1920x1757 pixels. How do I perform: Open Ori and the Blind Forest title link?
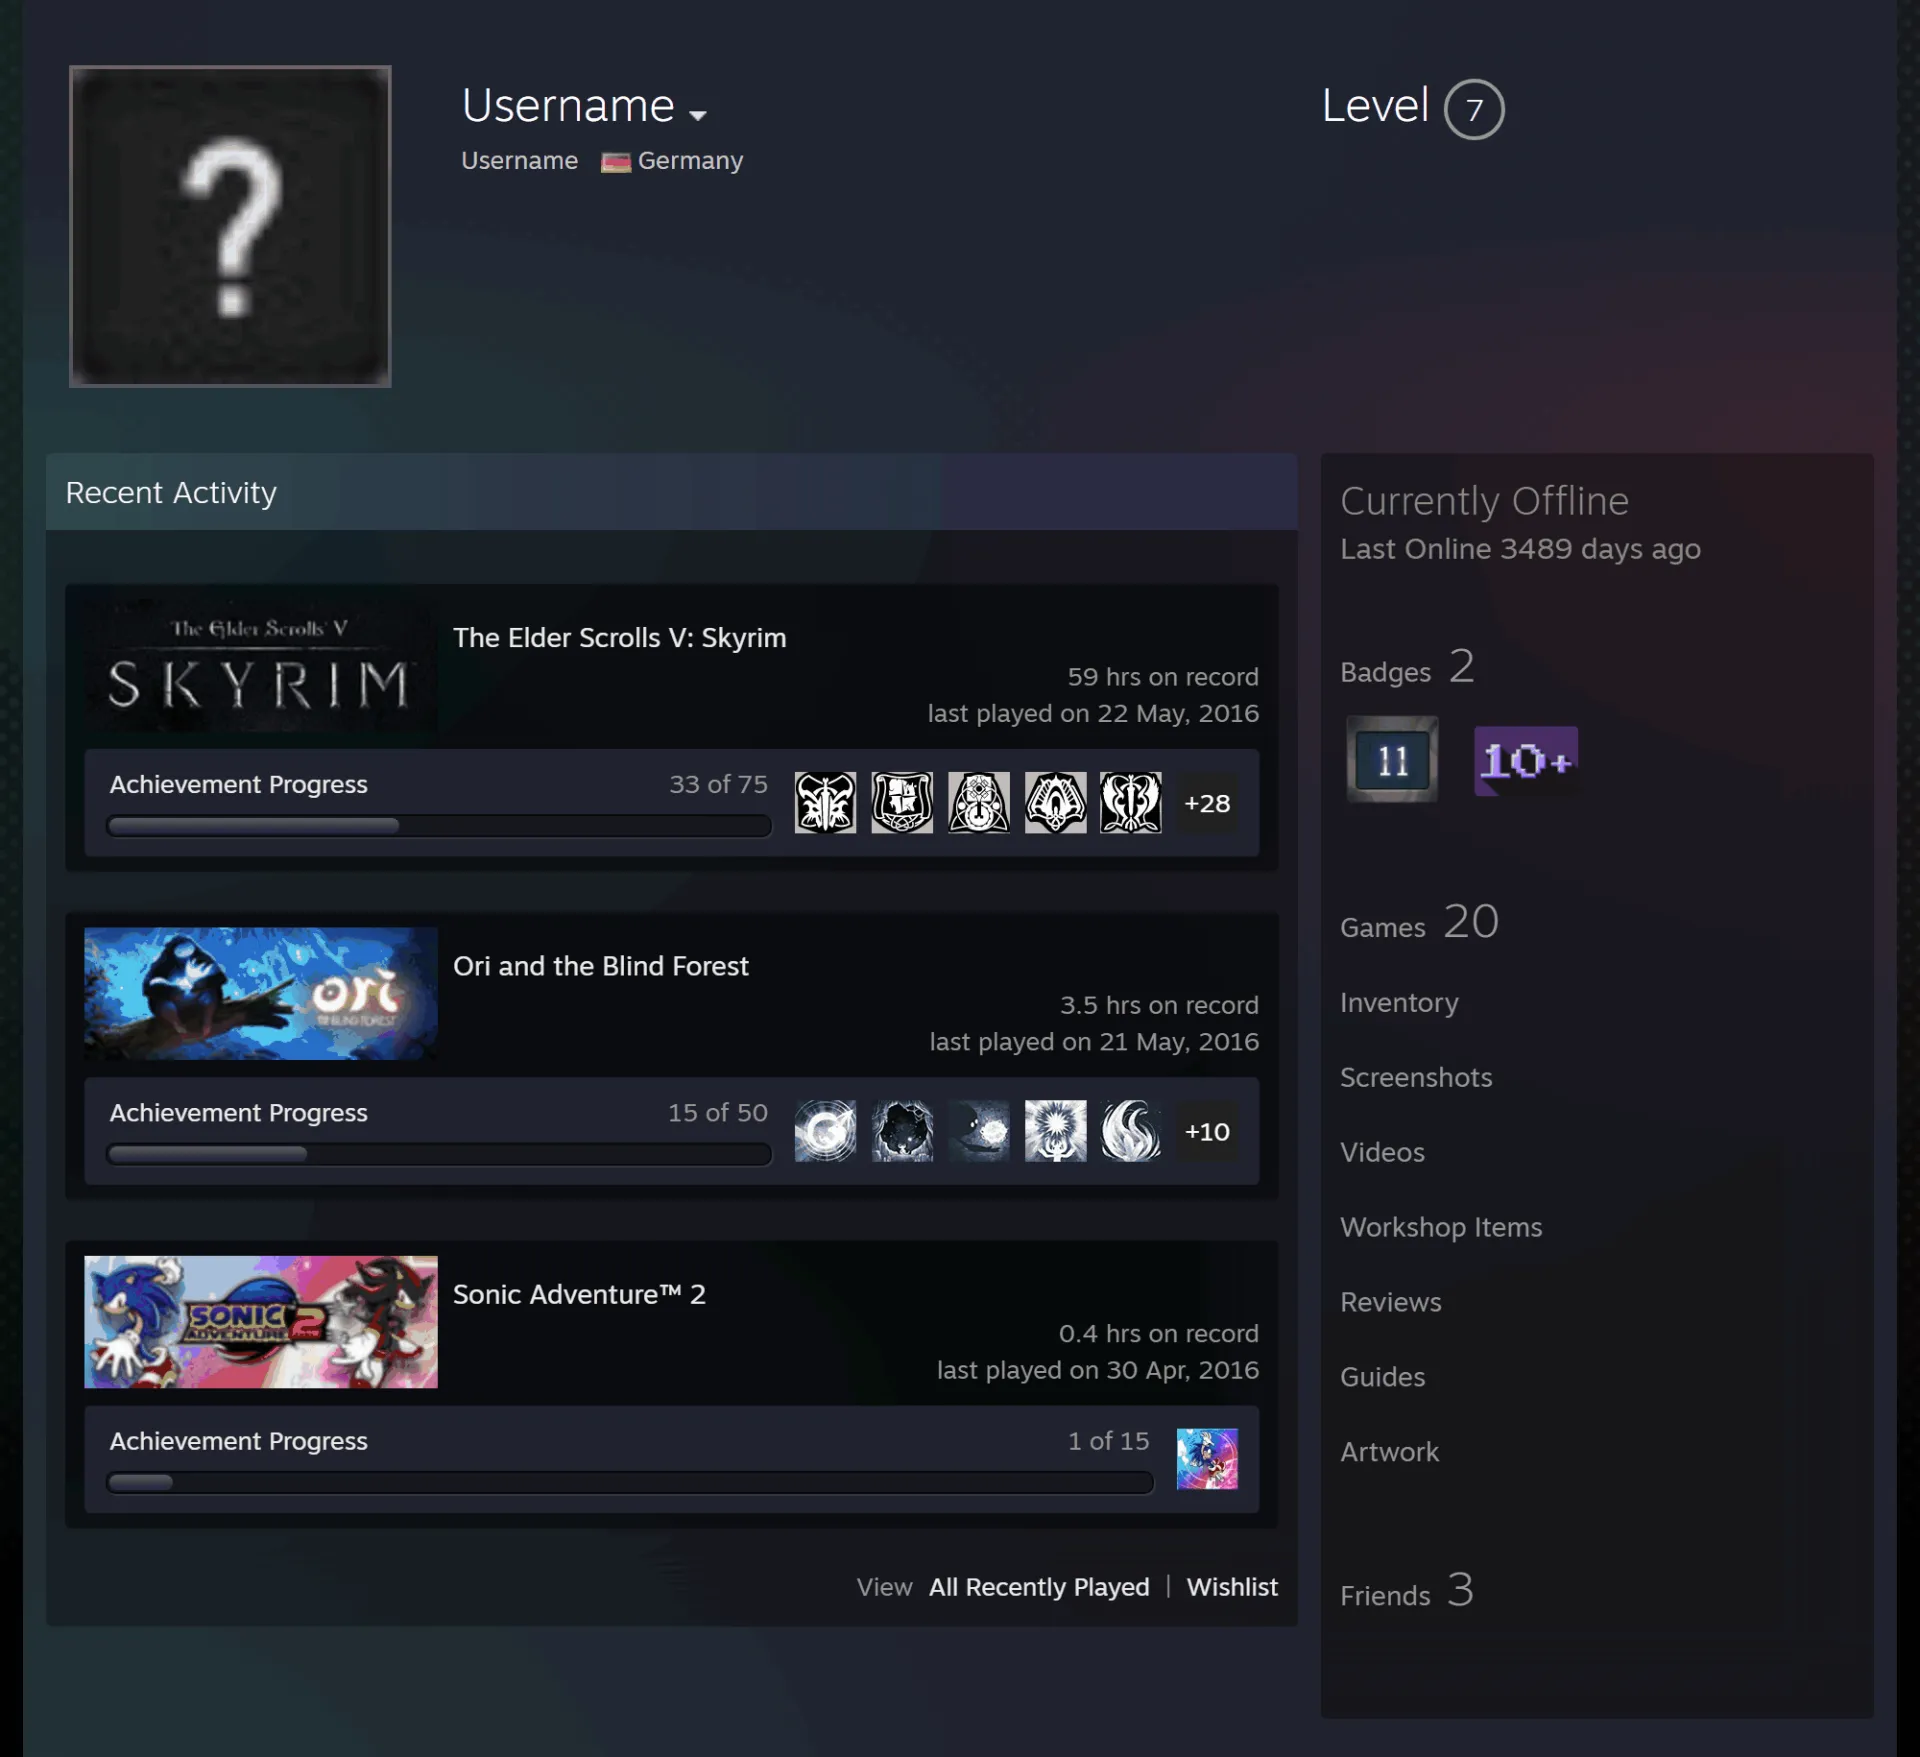600,966
